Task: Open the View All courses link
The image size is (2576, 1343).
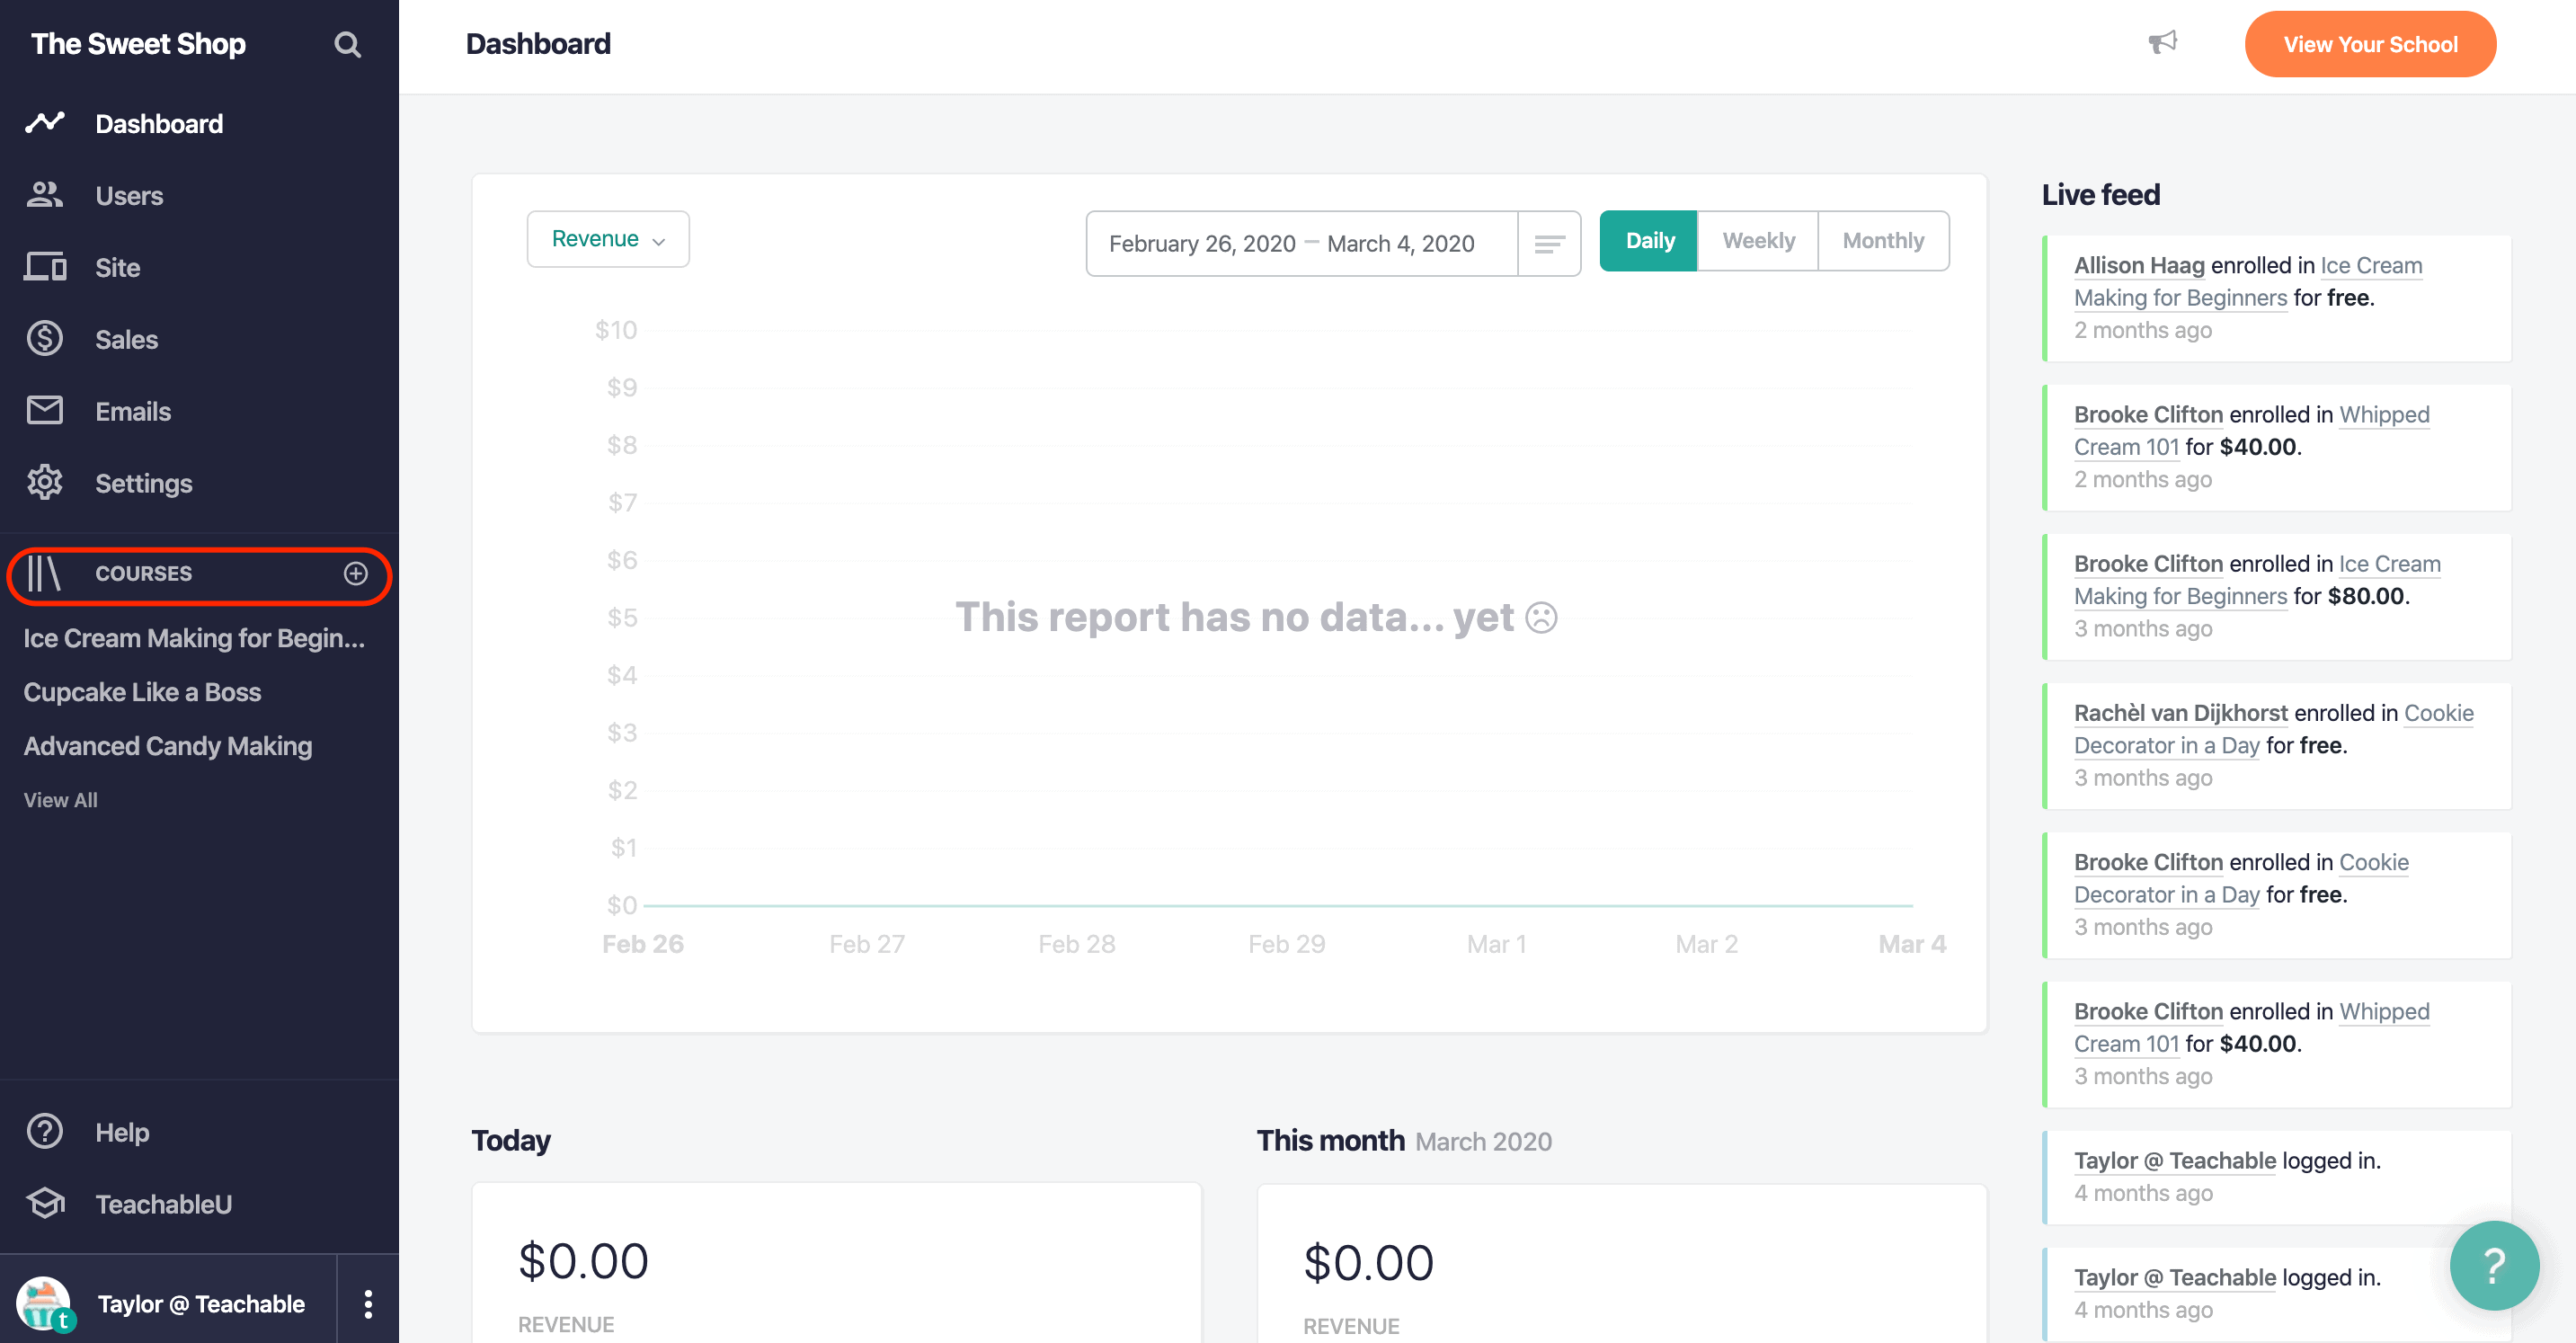Action: [x=60, y=800]
